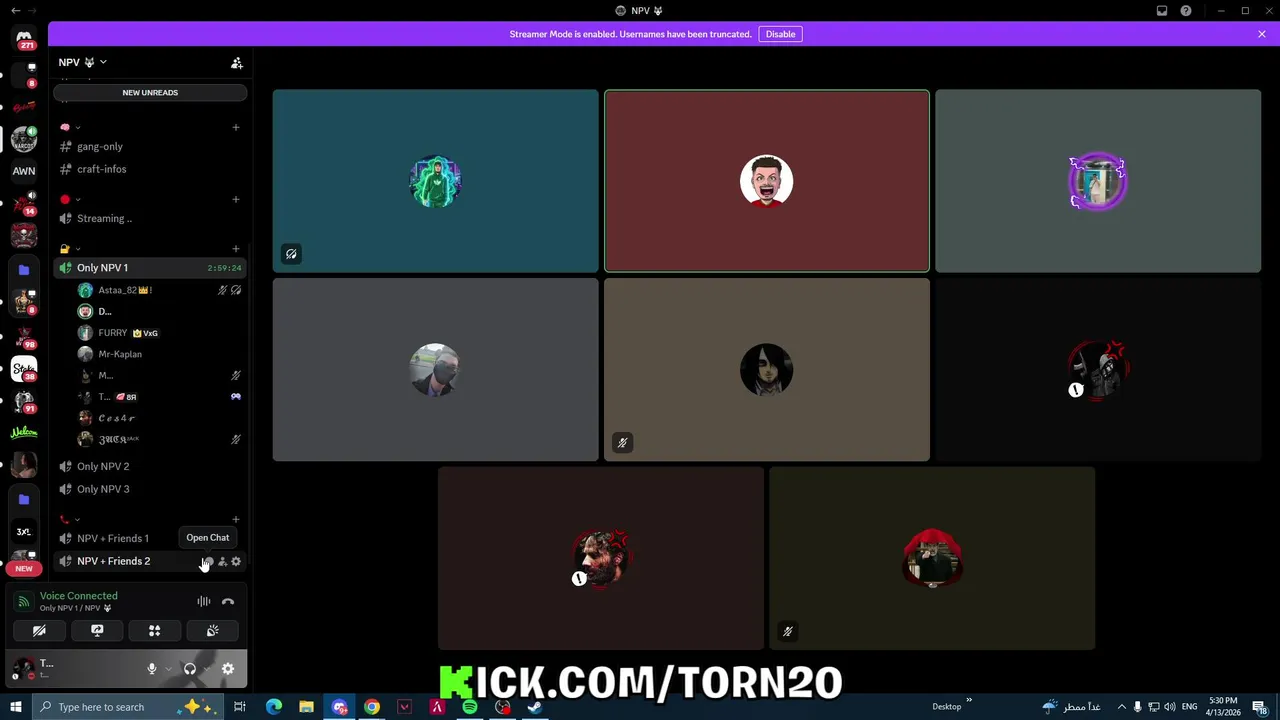Screen dimensions: 1280x720
Task: Open Spotify from the taskbar
Action: point(470,707)
